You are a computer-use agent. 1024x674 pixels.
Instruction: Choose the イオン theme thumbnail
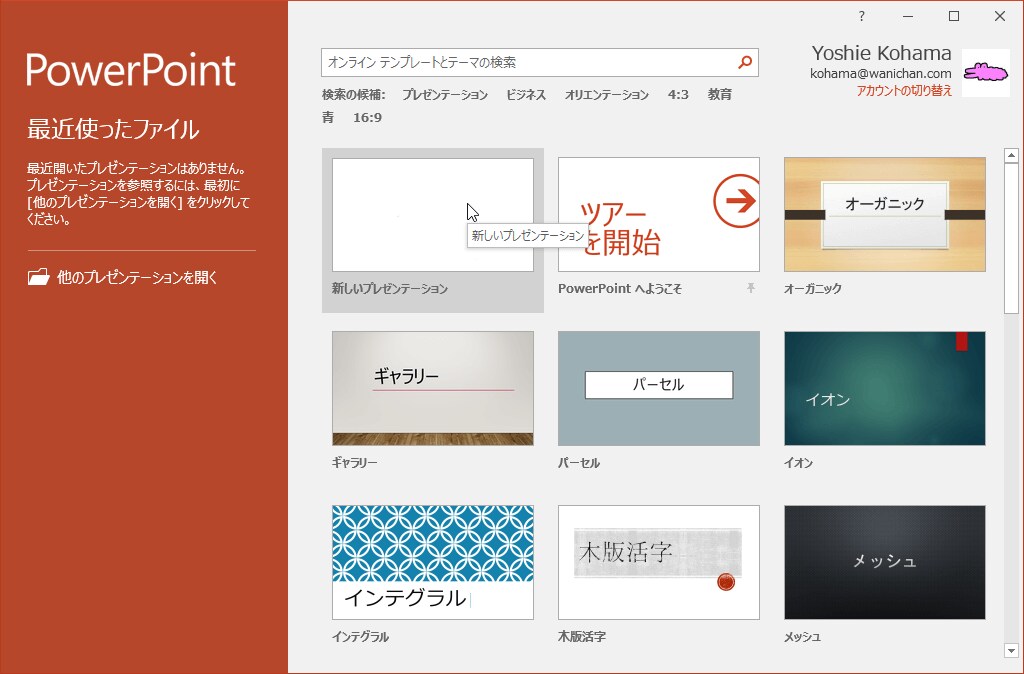pyautogui.click(x=884, y=388)
